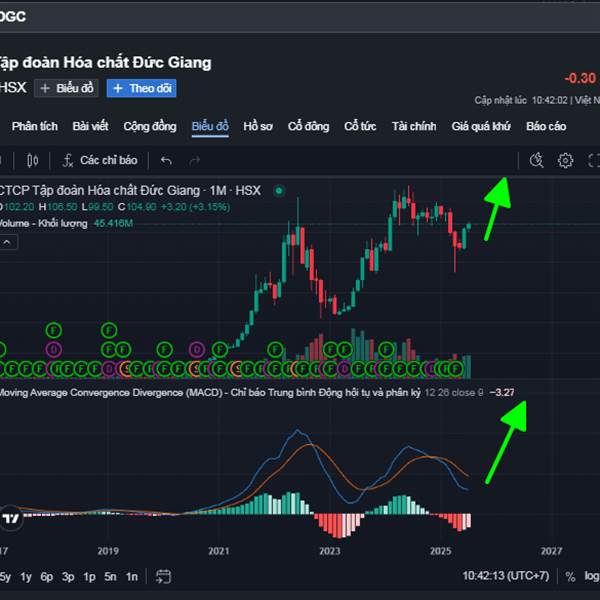Set range to 1y
The width and height of the screenshot is (600, 600).
pos(26,577)
